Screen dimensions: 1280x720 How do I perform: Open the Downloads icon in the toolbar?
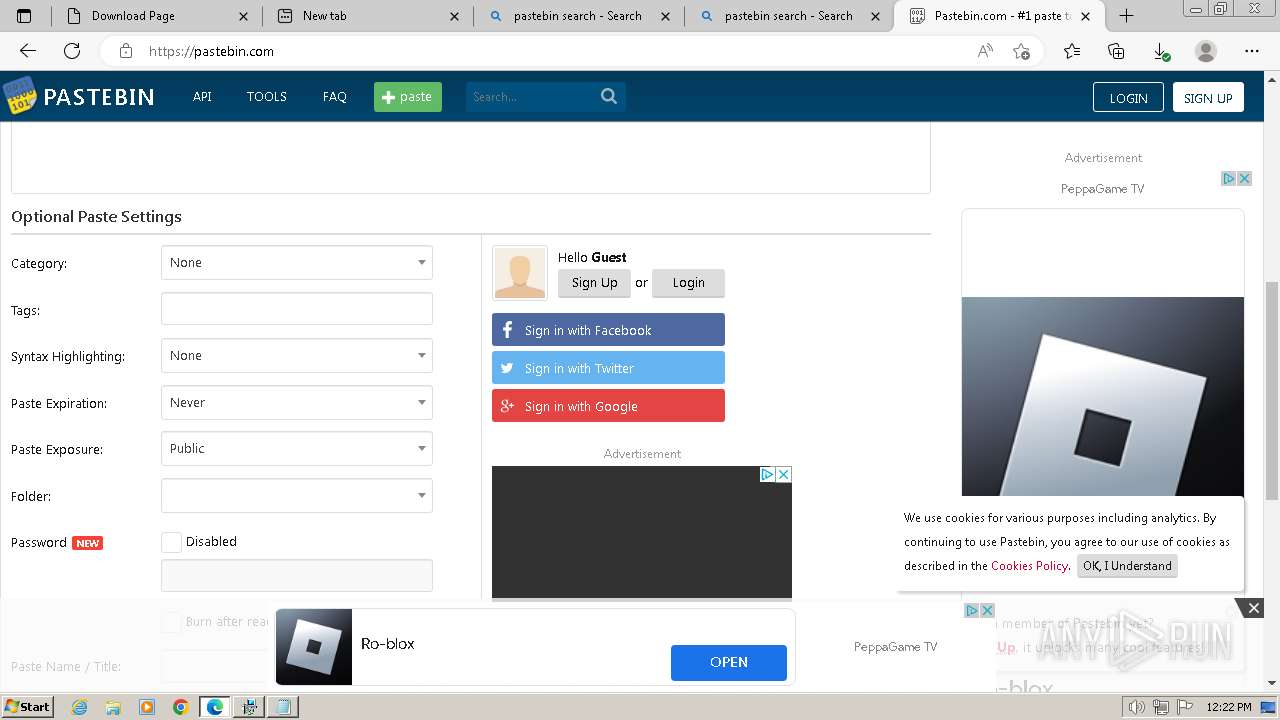coord(1161,51)
